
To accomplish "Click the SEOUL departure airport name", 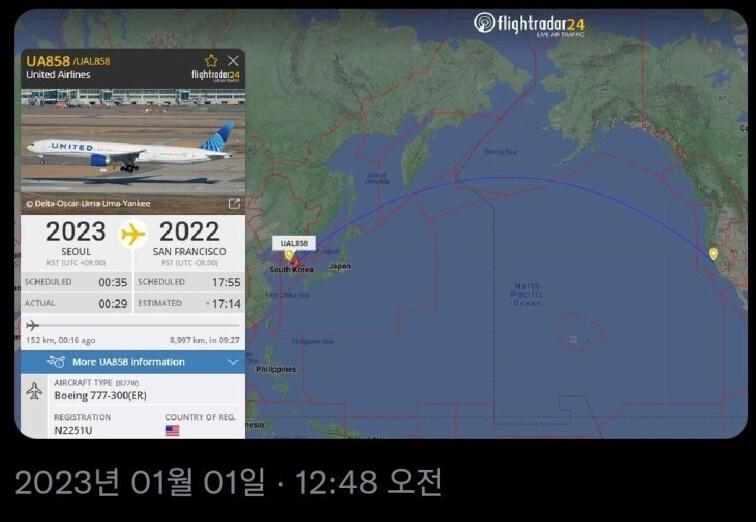I will (x=76, y=252).
